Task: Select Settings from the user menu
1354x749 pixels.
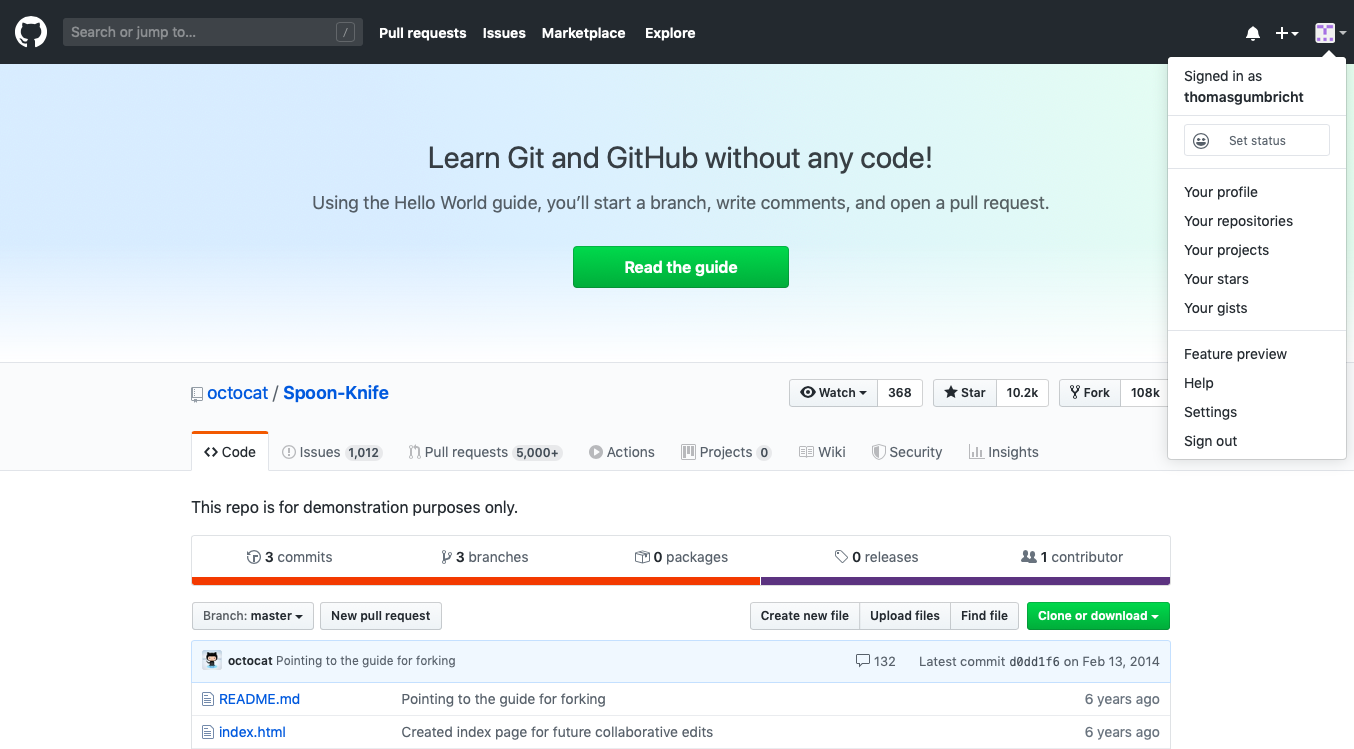Action: [1210, 412]
